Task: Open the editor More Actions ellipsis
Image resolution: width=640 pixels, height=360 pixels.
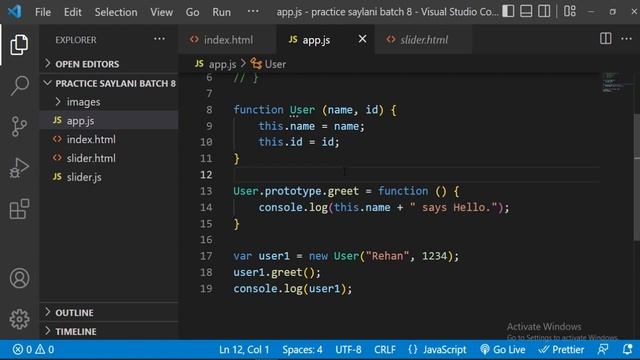Action: coord(626,39)
